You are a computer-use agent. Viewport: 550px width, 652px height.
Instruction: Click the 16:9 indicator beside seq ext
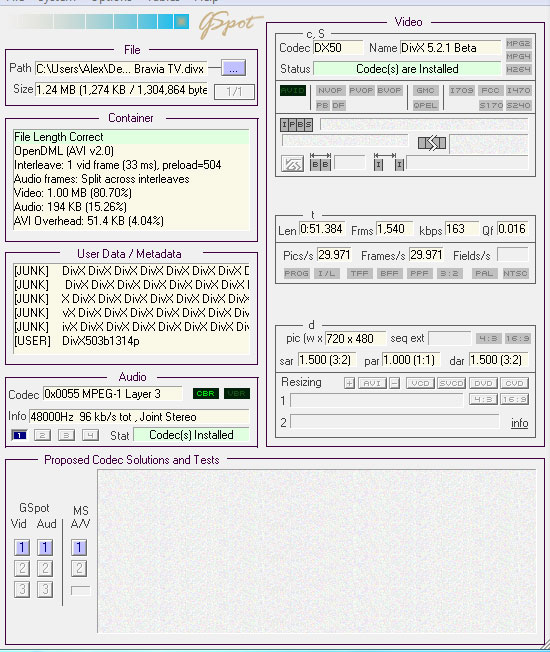point(518,338)
